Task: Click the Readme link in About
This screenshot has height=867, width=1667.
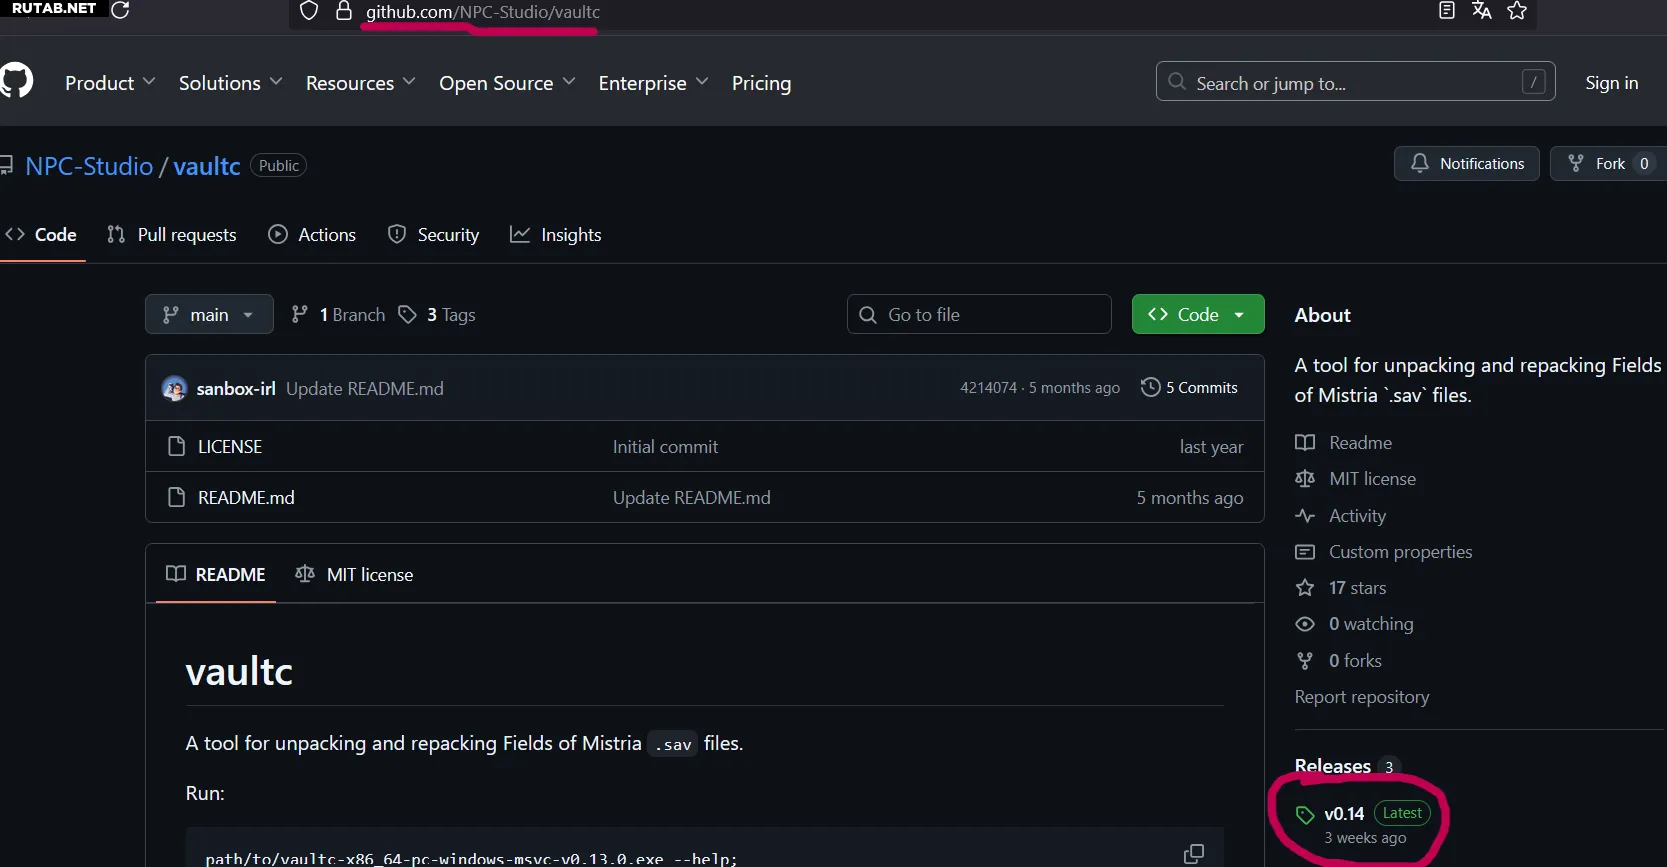Action: pyautogui.click(x=1360, y=442)
